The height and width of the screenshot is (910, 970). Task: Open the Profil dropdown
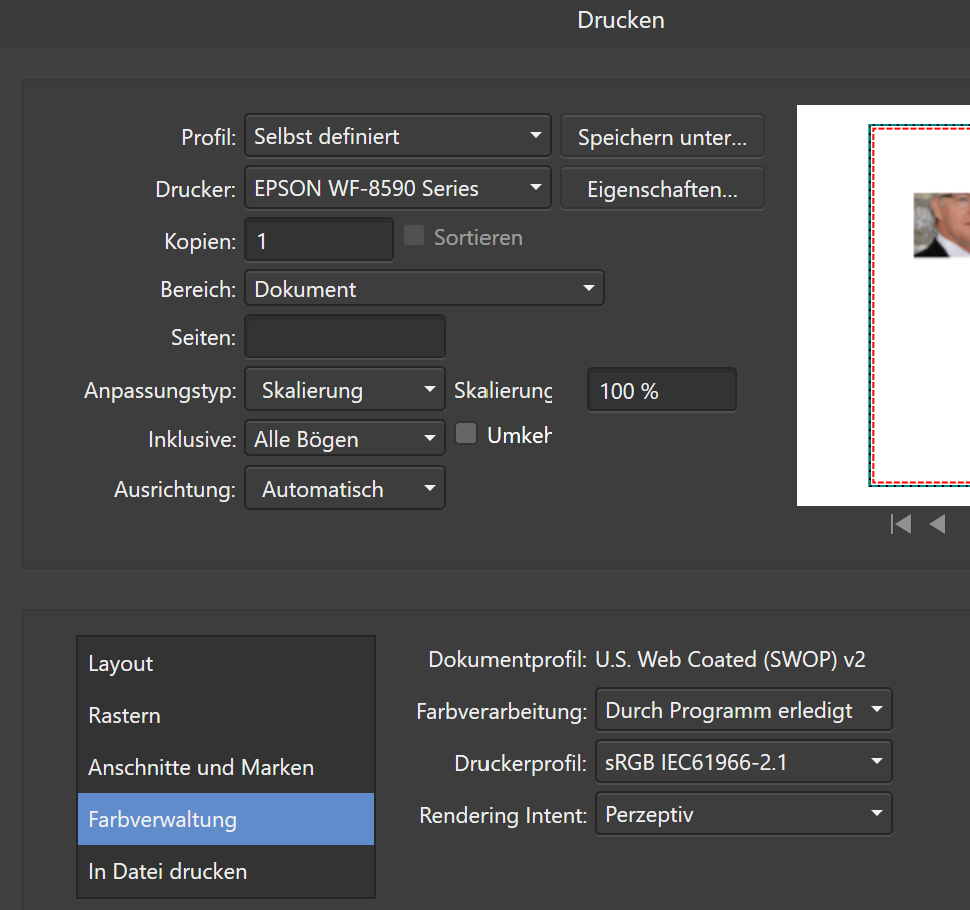397,136
